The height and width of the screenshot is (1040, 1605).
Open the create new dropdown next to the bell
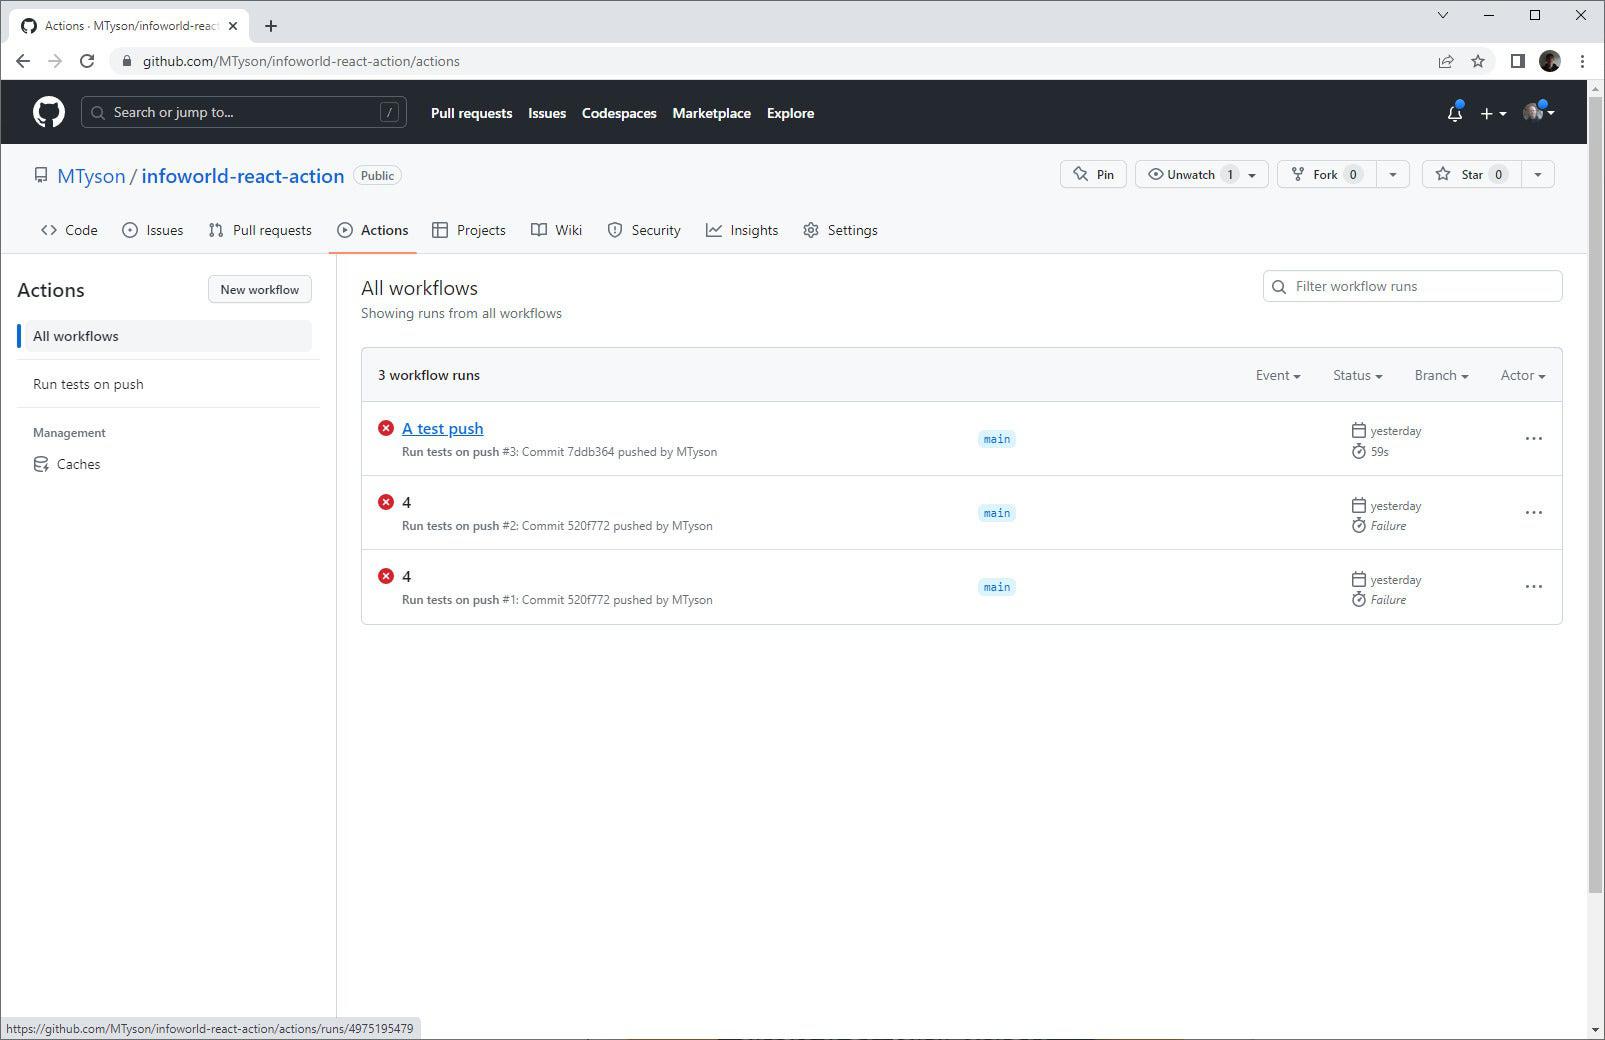(1491, 113)
